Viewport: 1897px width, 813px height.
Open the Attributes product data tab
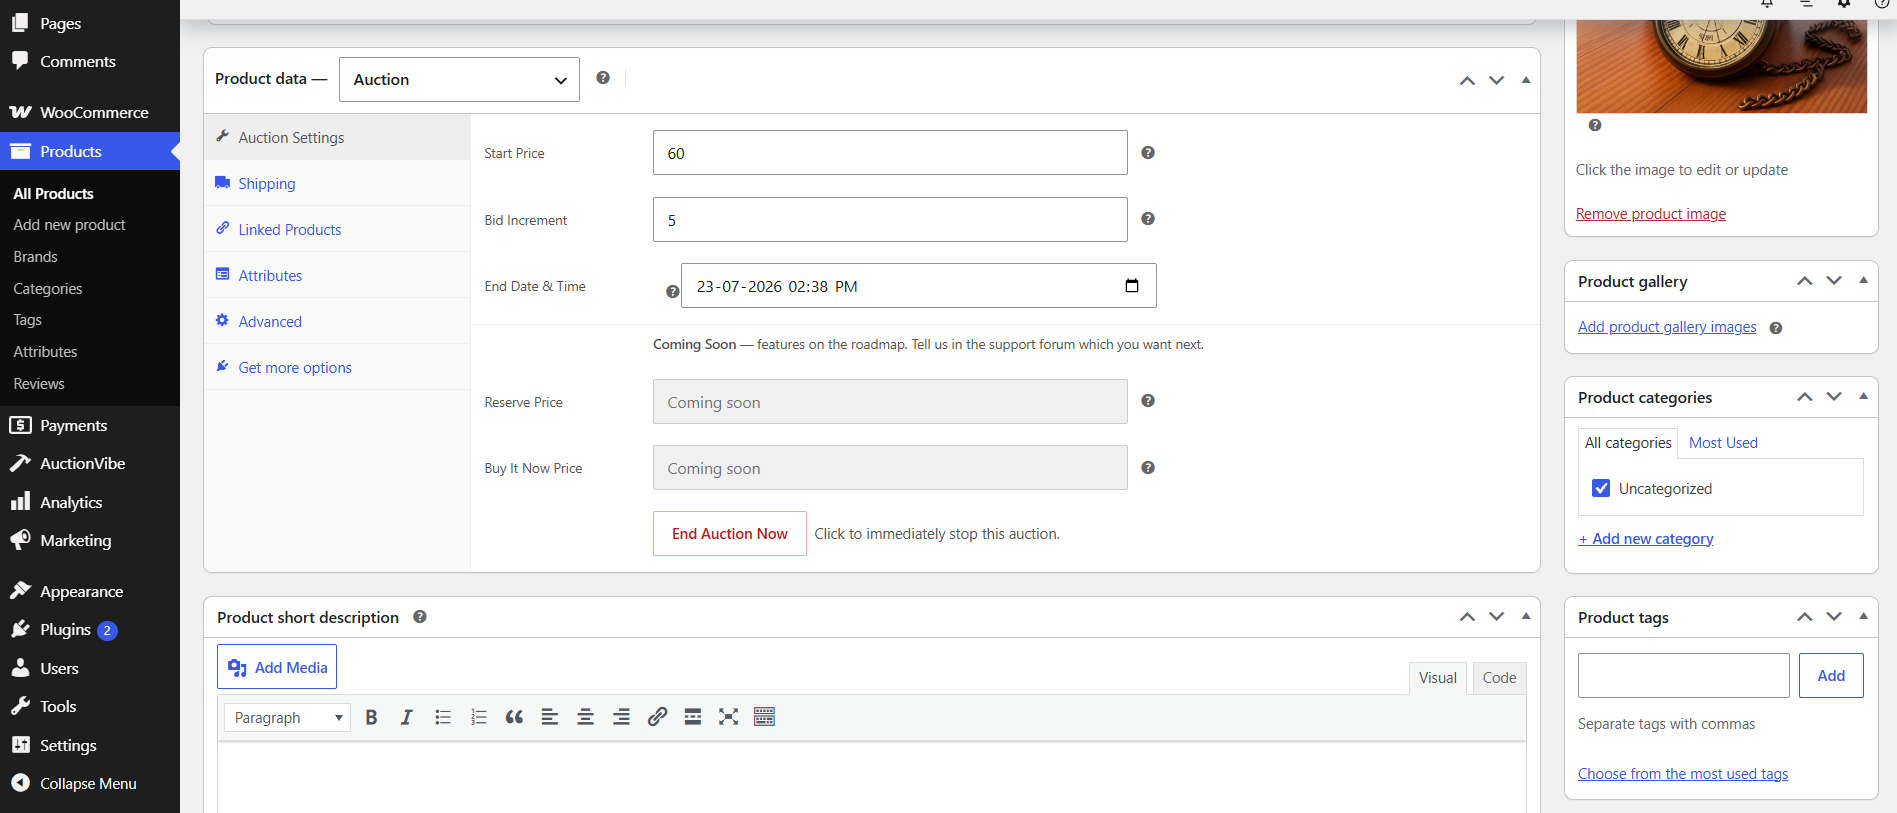point(337,275)
